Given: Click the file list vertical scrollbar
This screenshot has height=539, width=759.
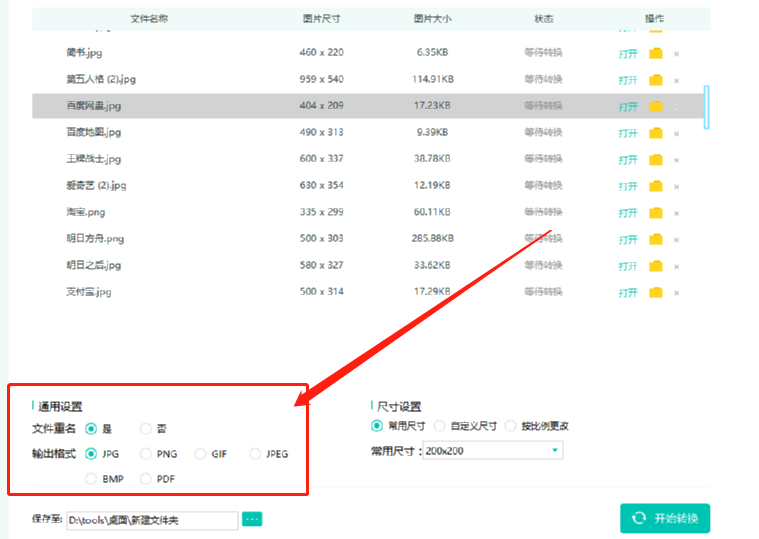Looking at the screenshot, I should 706,107.
